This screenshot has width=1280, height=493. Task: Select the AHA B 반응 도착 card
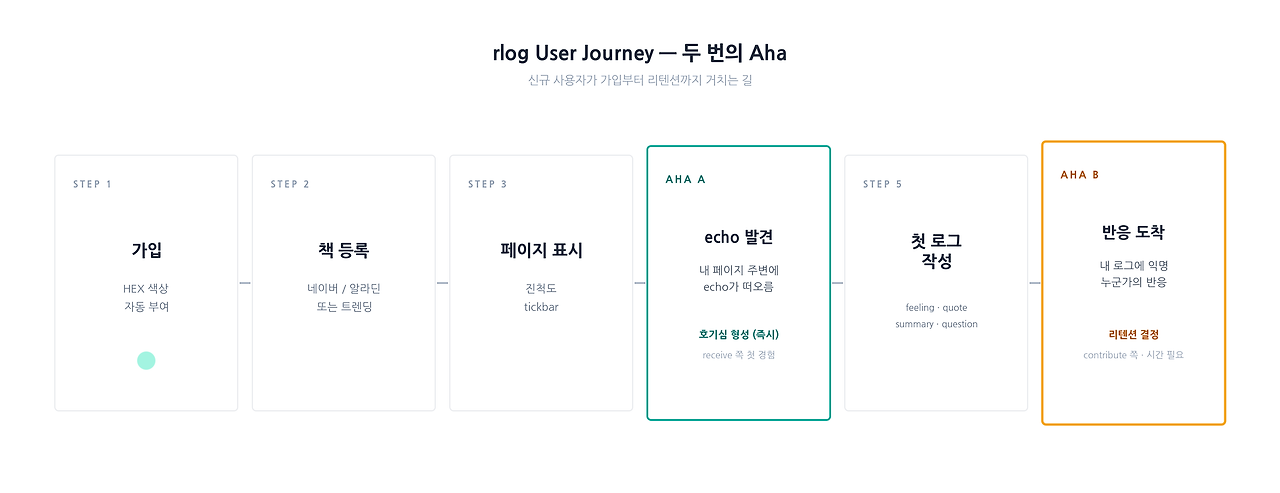point(1134,283)
